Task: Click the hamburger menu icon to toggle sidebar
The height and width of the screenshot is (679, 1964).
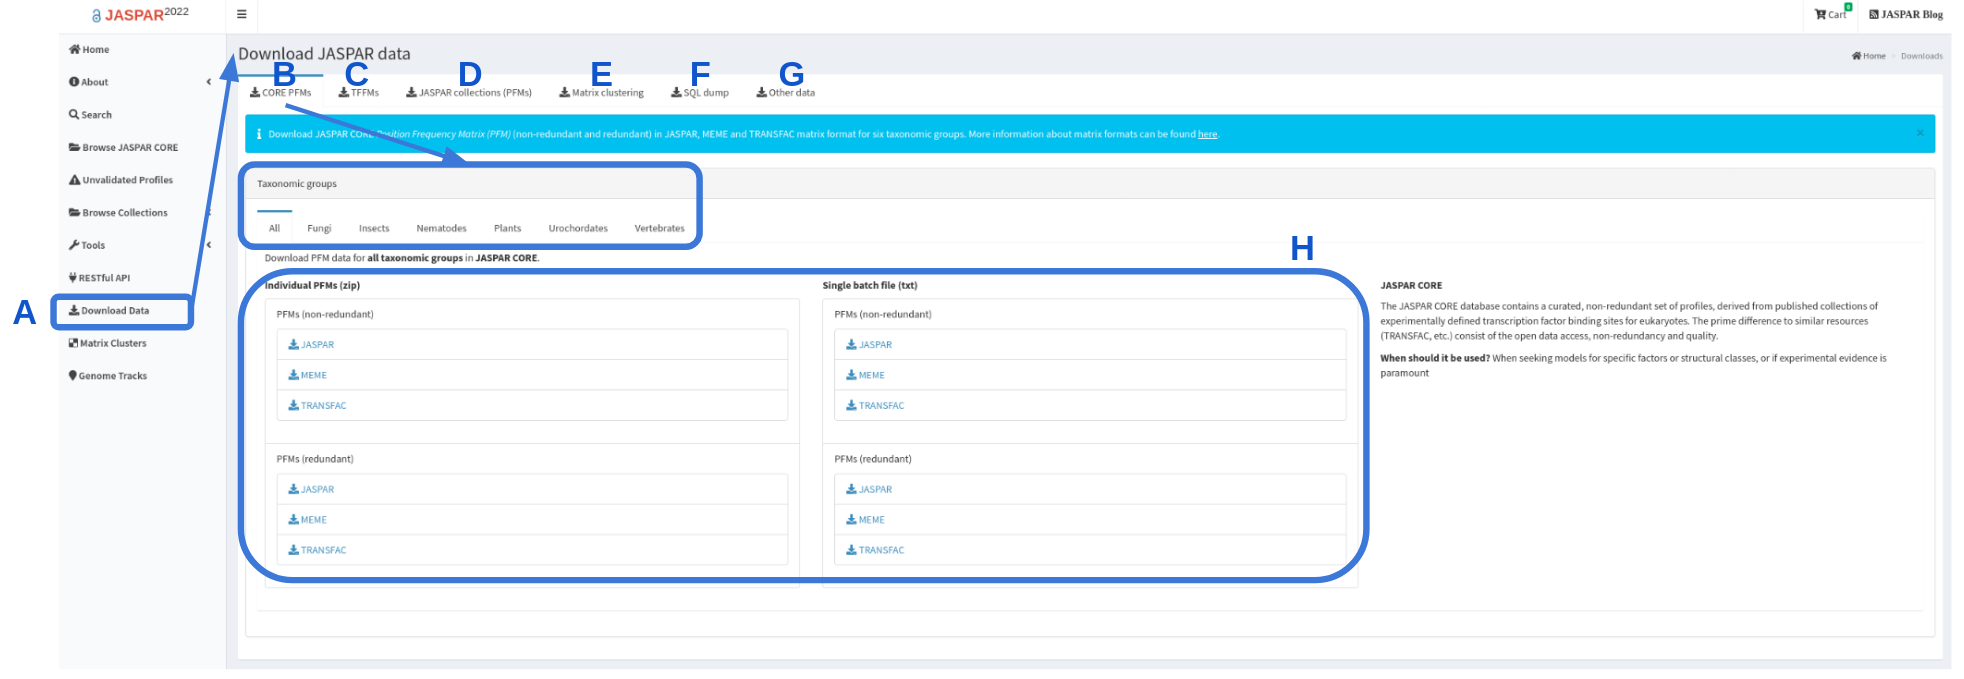Action: tap(241, 15)
